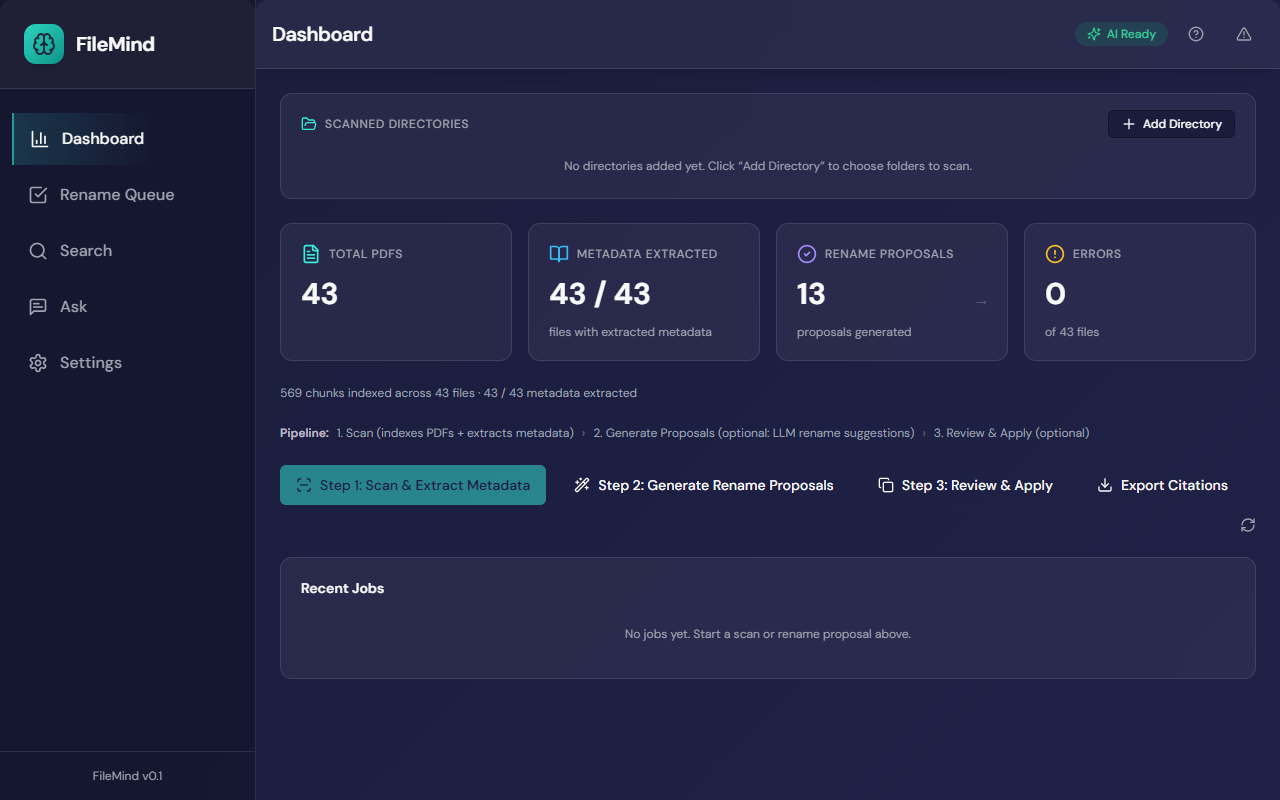The height and width of the screenshot is (800, 1280).
Task: Click the FileMind brain logo icon
Action: (43, 44)
